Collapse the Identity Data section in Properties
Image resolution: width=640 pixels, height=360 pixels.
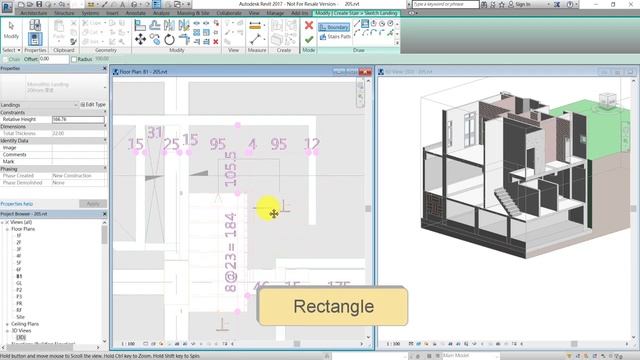pos(105,140)
